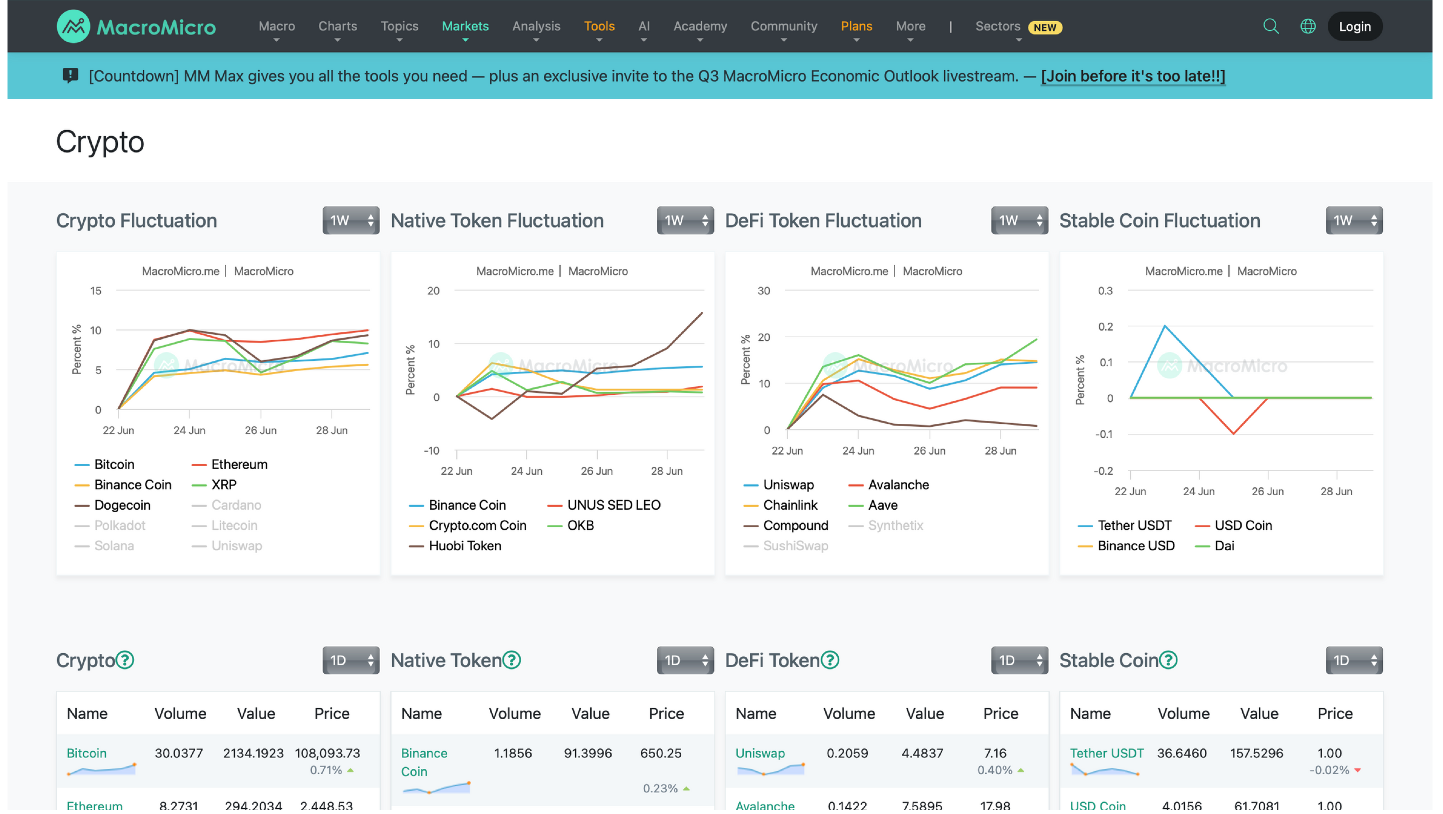
Task: Open the DeFi Token table 1D dropdown
Action: (x=1019, y=660)
